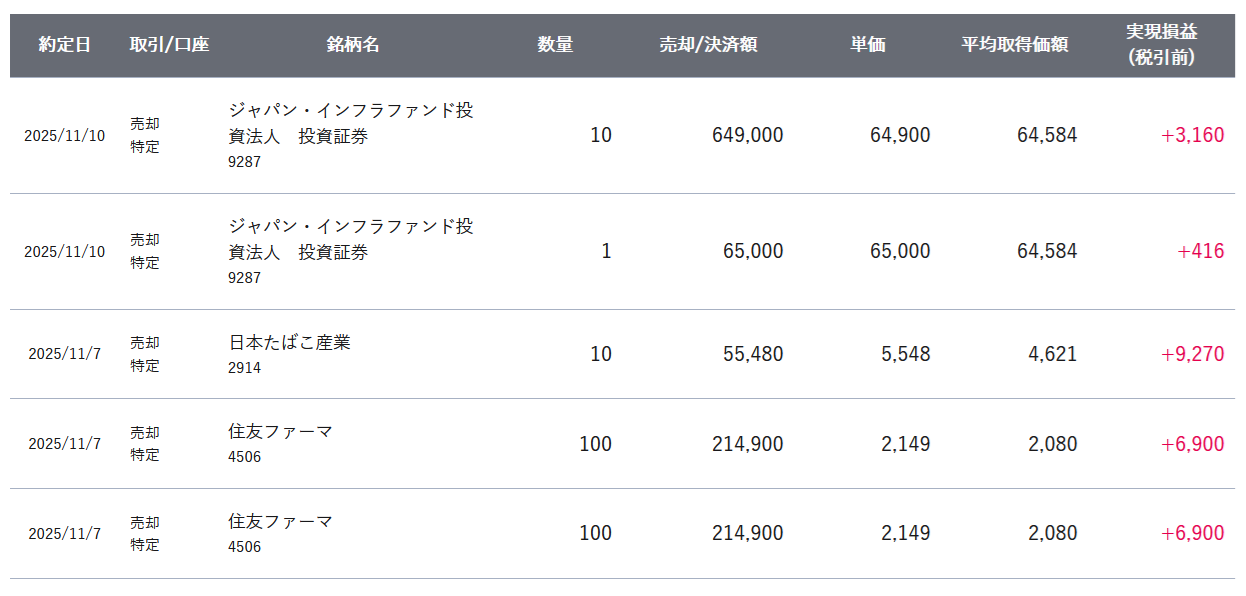Click the 実現損益(税引前) column header

click(1161, 45)
